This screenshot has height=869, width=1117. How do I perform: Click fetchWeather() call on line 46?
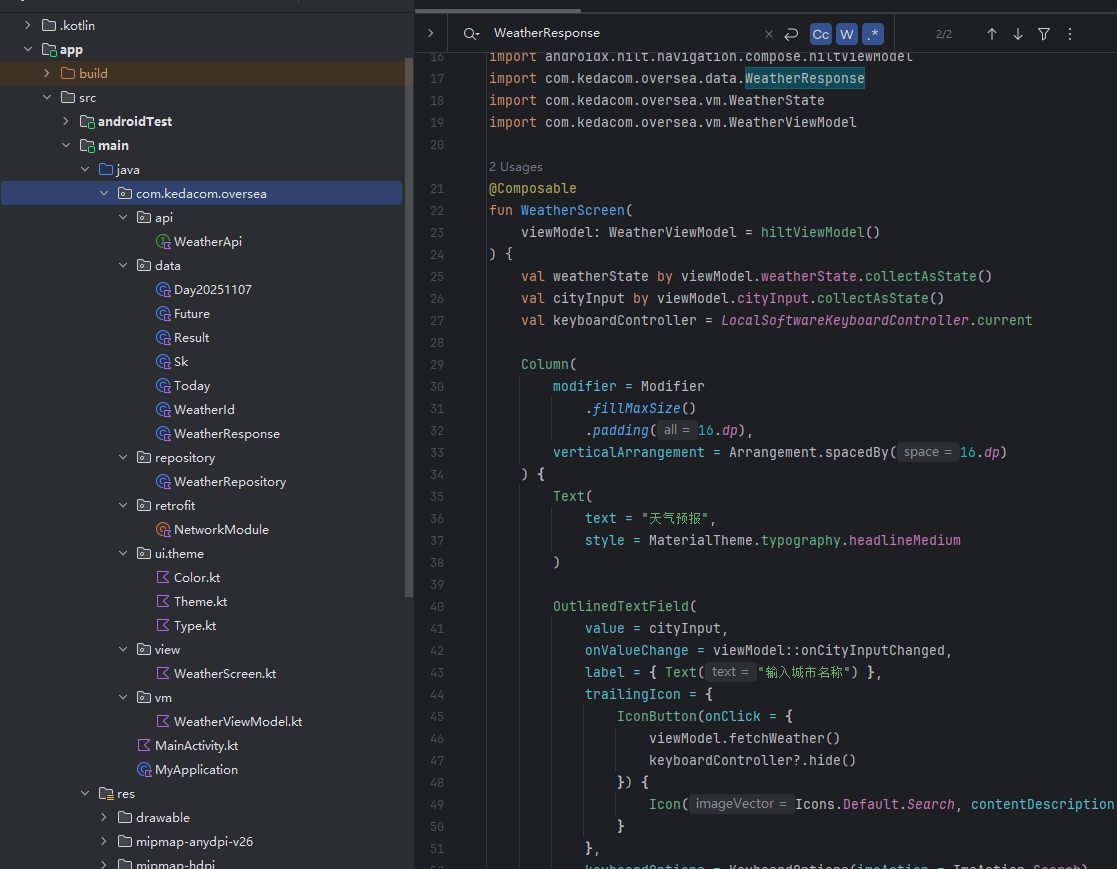coord(784,739)
